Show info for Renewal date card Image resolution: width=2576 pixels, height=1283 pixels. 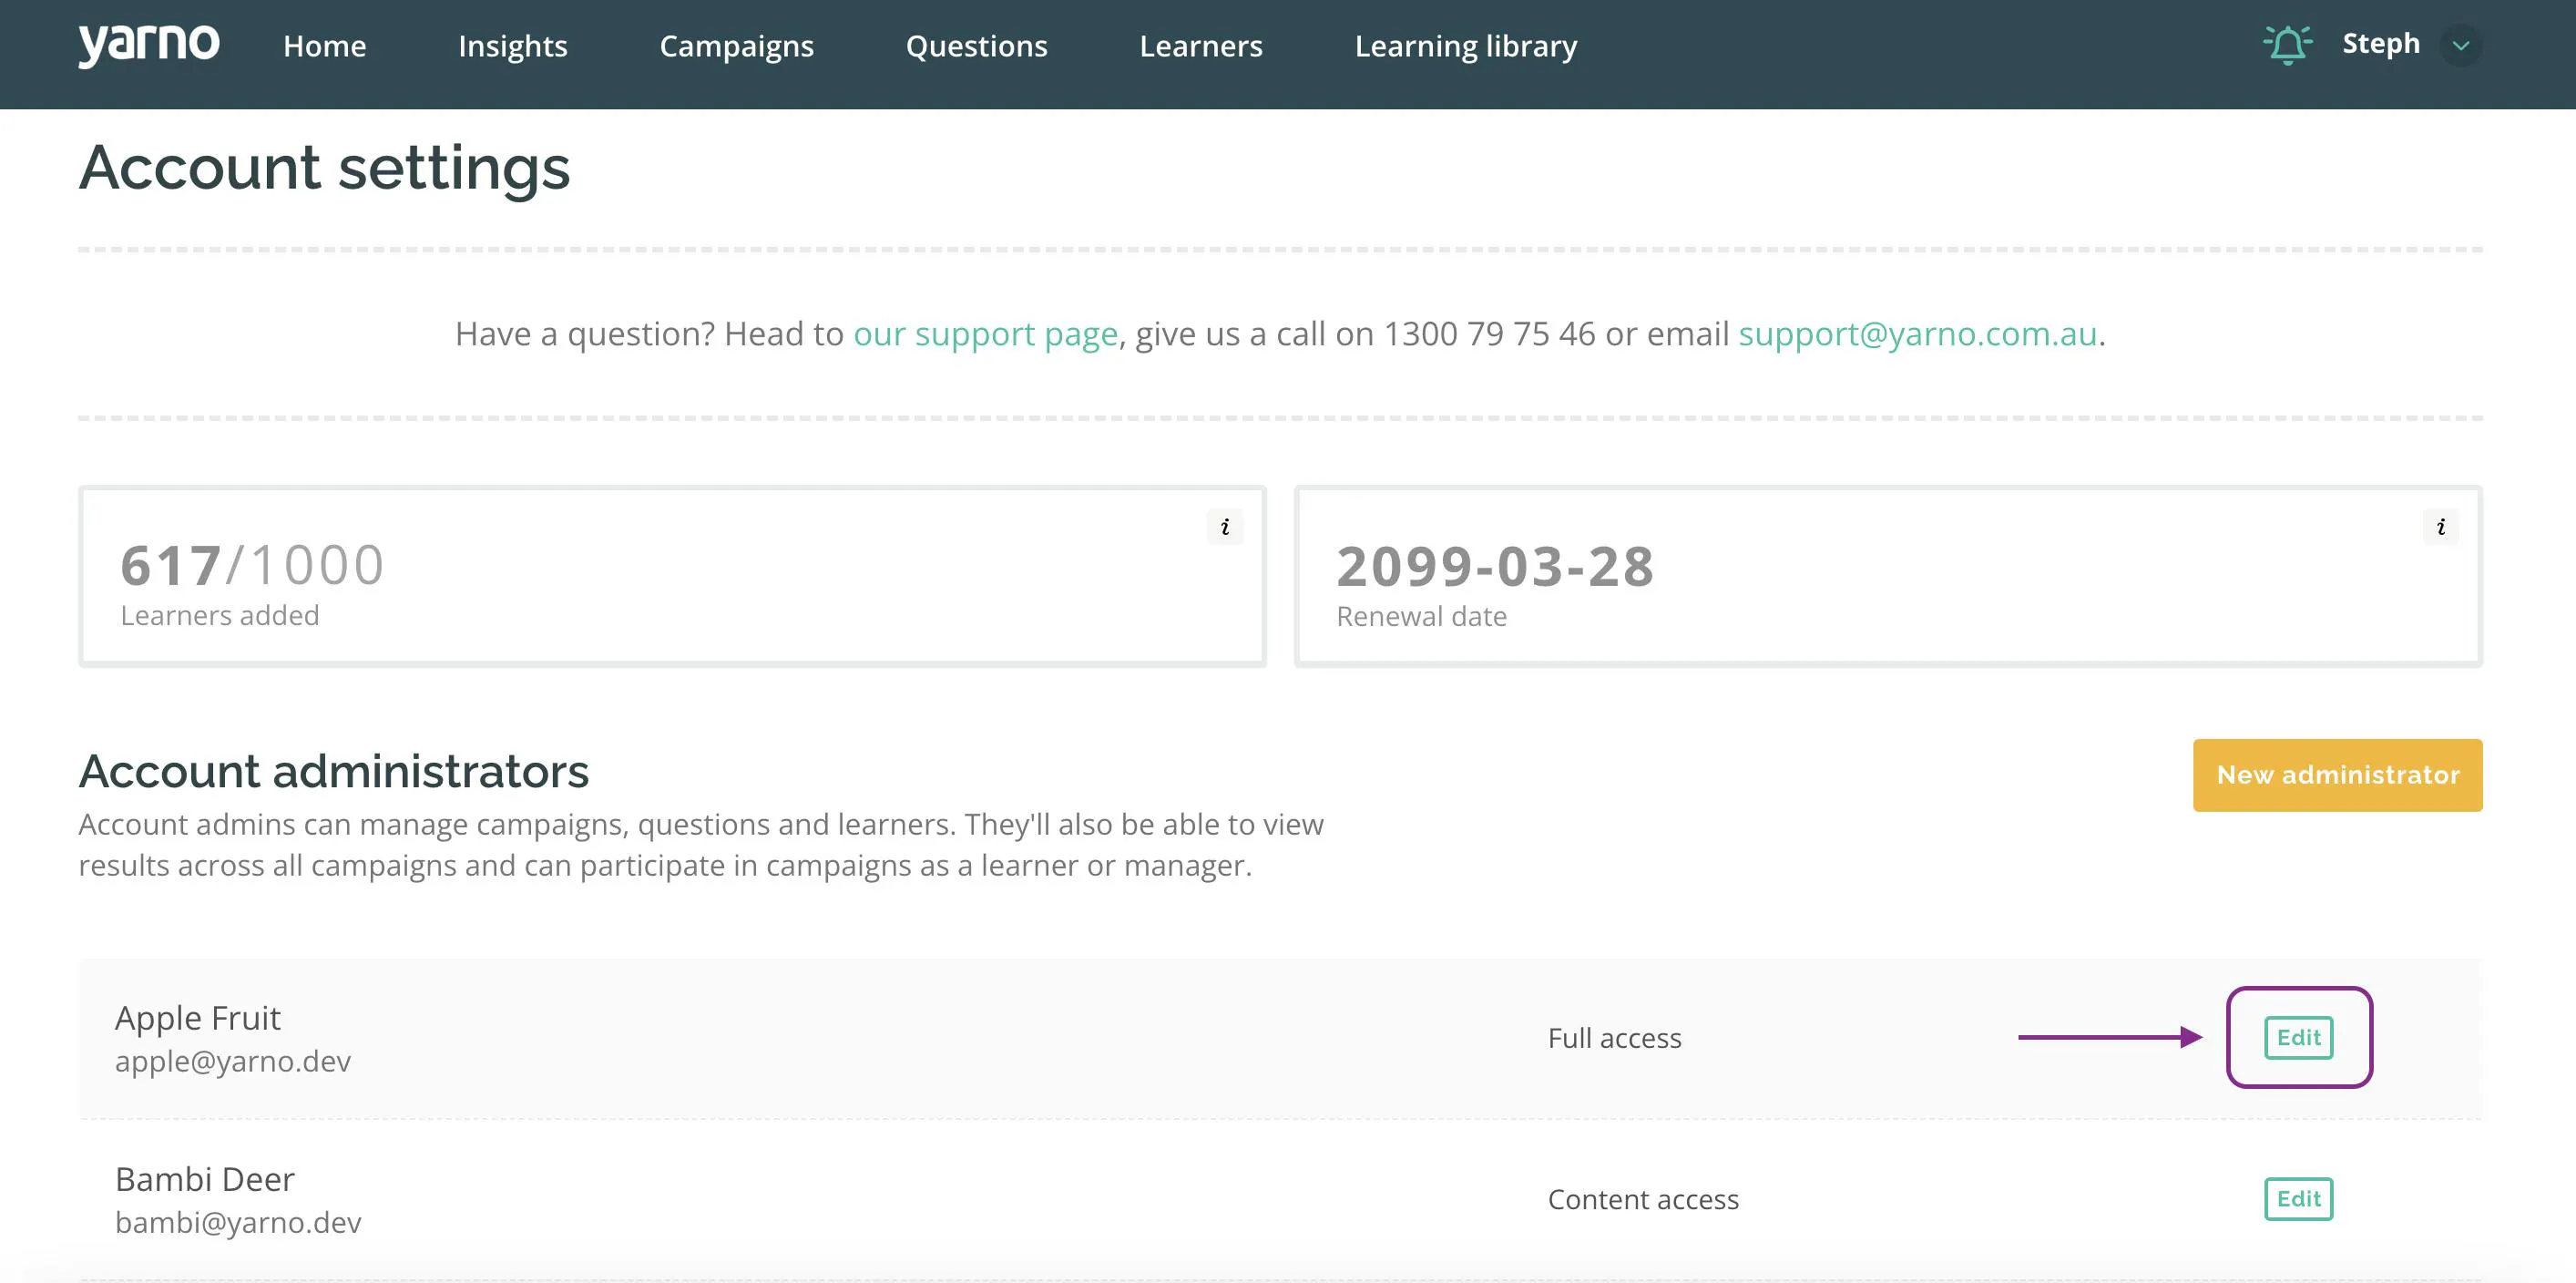tap(2441, 527)
